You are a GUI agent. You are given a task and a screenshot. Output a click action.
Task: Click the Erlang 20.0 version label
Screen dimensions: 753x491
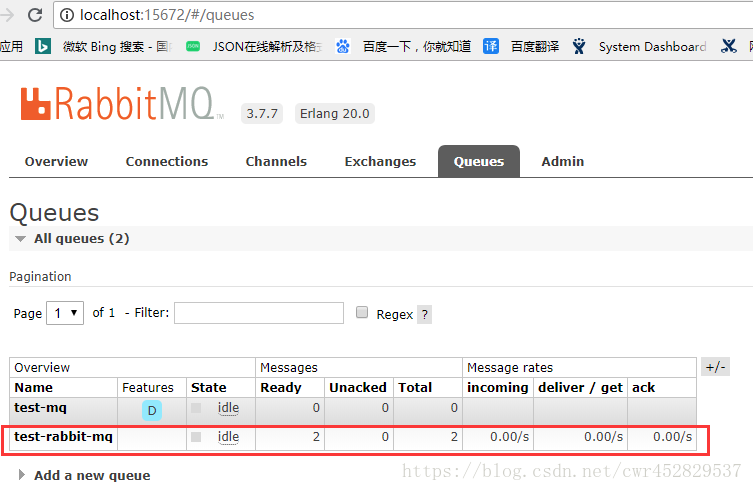point(335,113)
